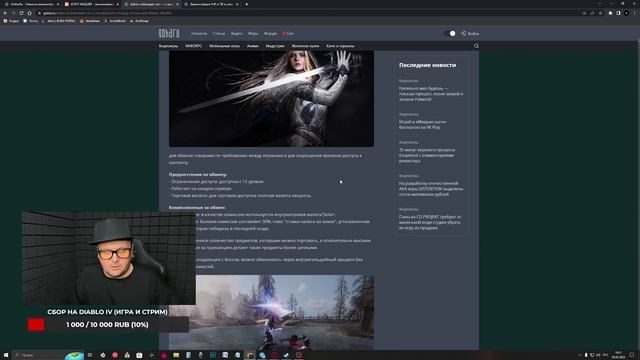The height and width of the screenshot is (360, 640).
Task: Switch to the second browser tab
Action: [91, 4]
